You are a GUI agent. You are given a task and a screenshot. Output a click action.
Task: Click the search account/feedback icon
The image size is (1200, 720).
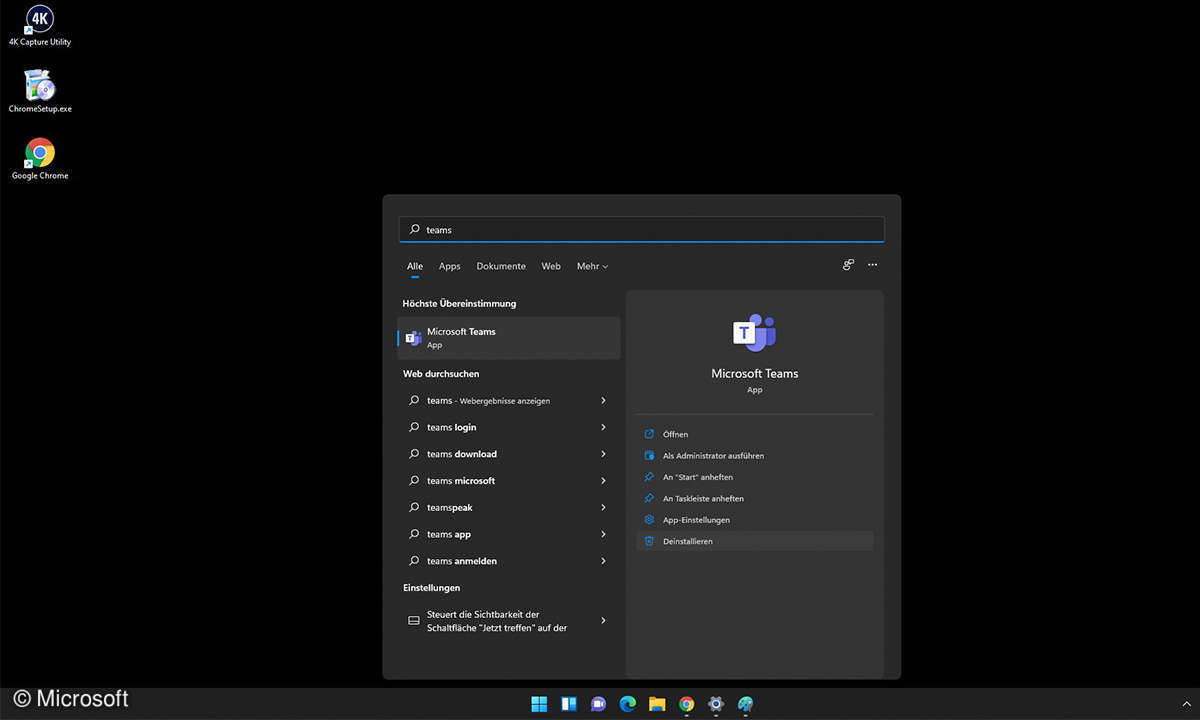click(x=848, y=265)
